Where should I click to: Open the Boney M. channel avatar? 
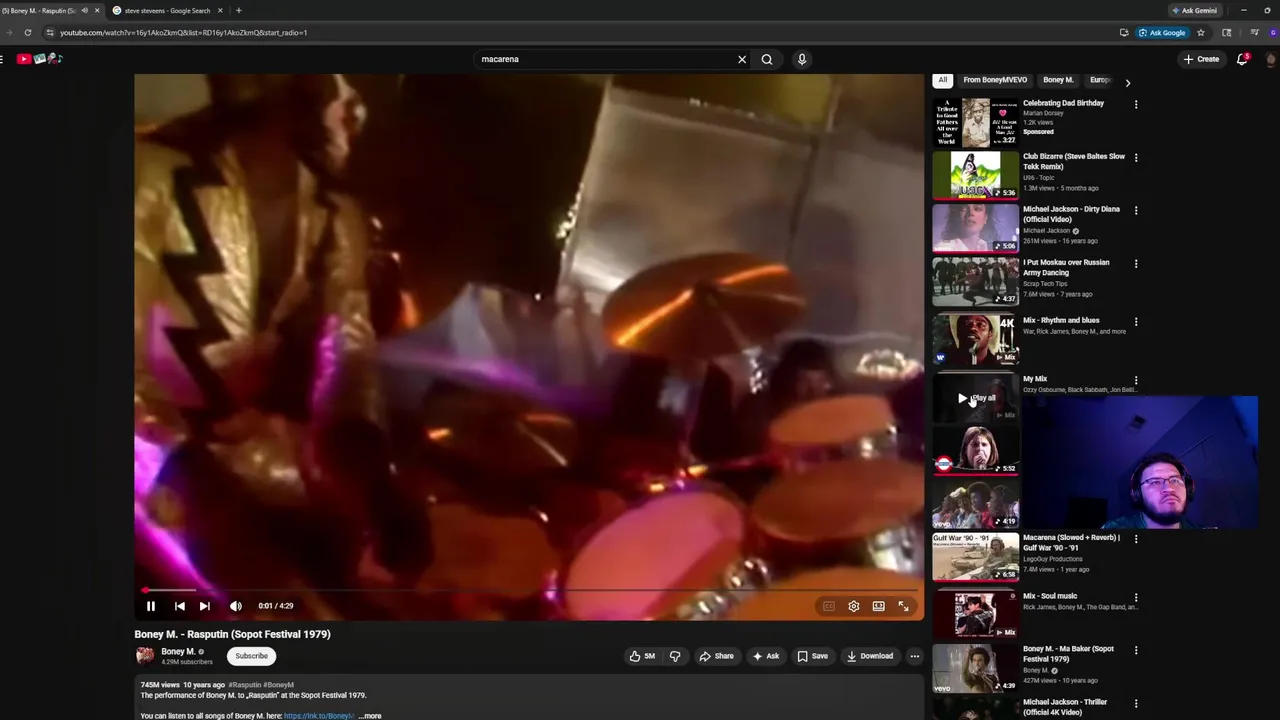pyautogui.click(x=145, y=656)
